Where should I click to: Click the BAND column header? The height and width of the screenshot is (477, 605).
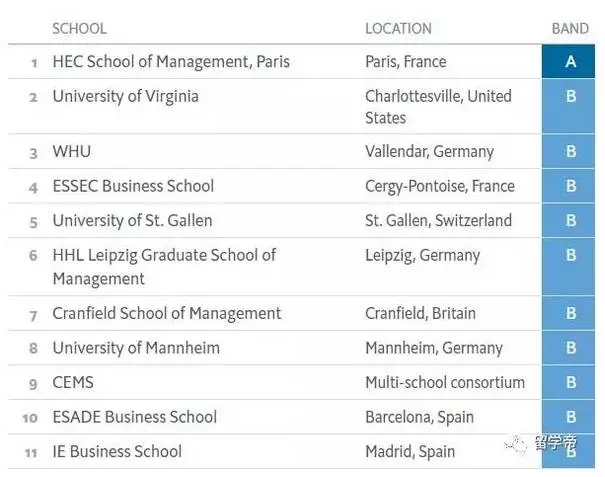[570, 28]
